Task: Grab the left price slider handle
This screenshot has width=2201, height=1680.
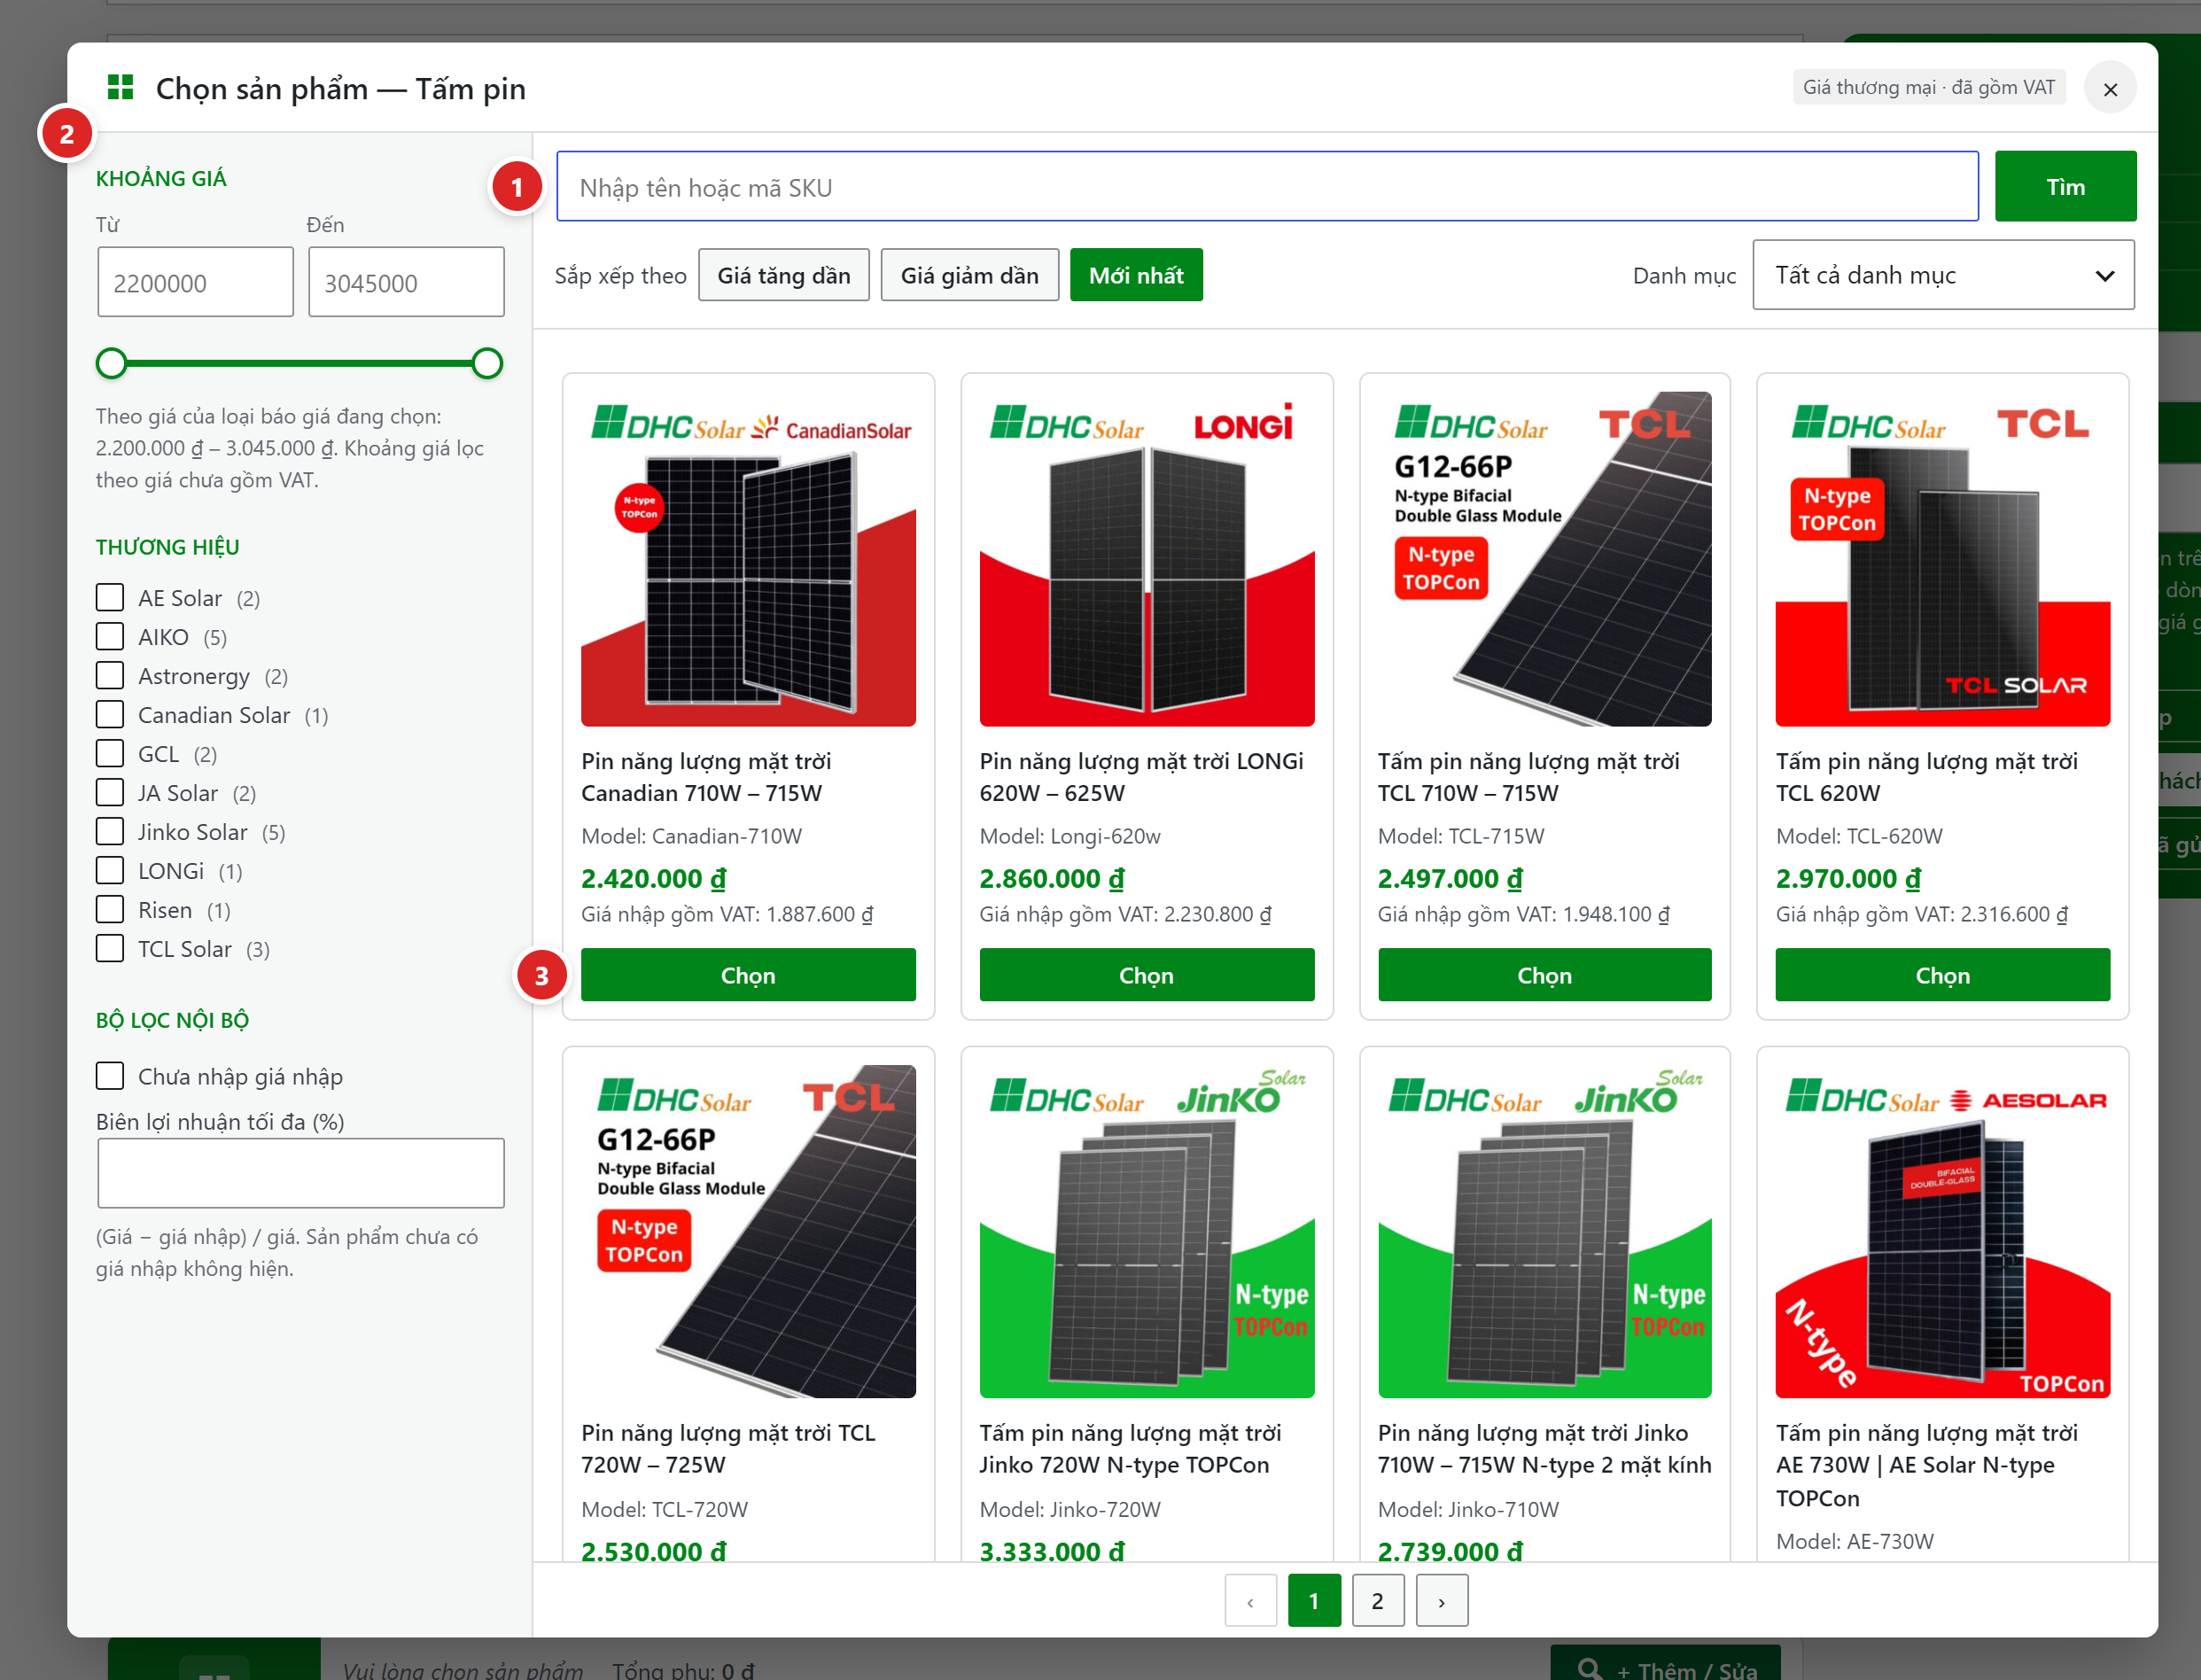Action: [112, 363]
